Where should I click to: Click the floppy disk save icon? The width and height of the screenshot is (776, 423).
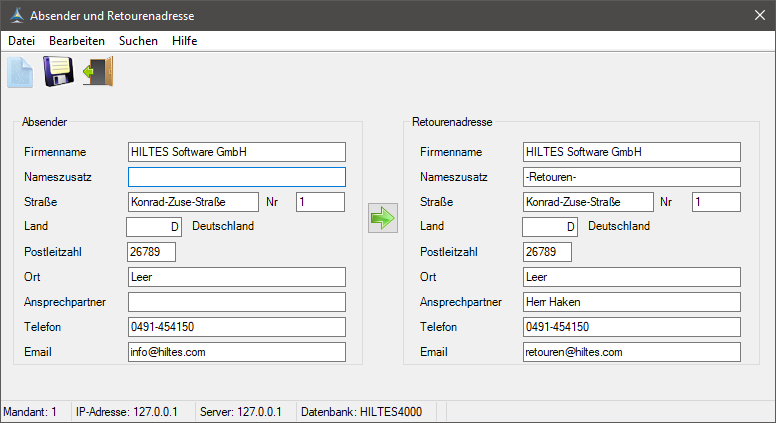[x=58, y=73]
